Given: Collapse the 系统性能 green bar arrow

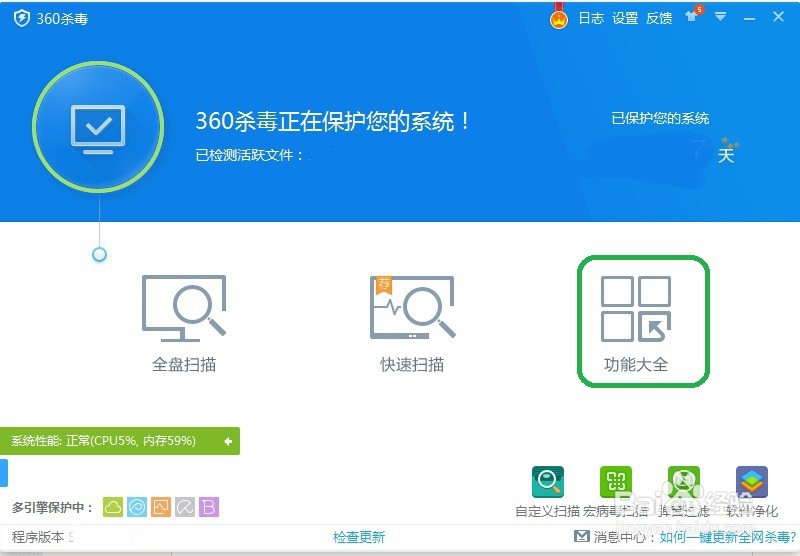Looking at the screenshot, I should pos(228,441).
